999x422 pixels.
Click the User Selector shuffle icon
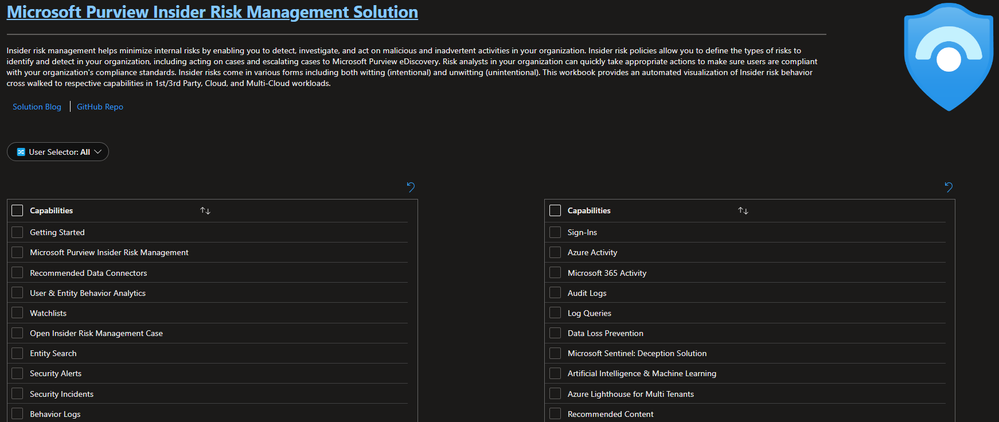[21, 152]
